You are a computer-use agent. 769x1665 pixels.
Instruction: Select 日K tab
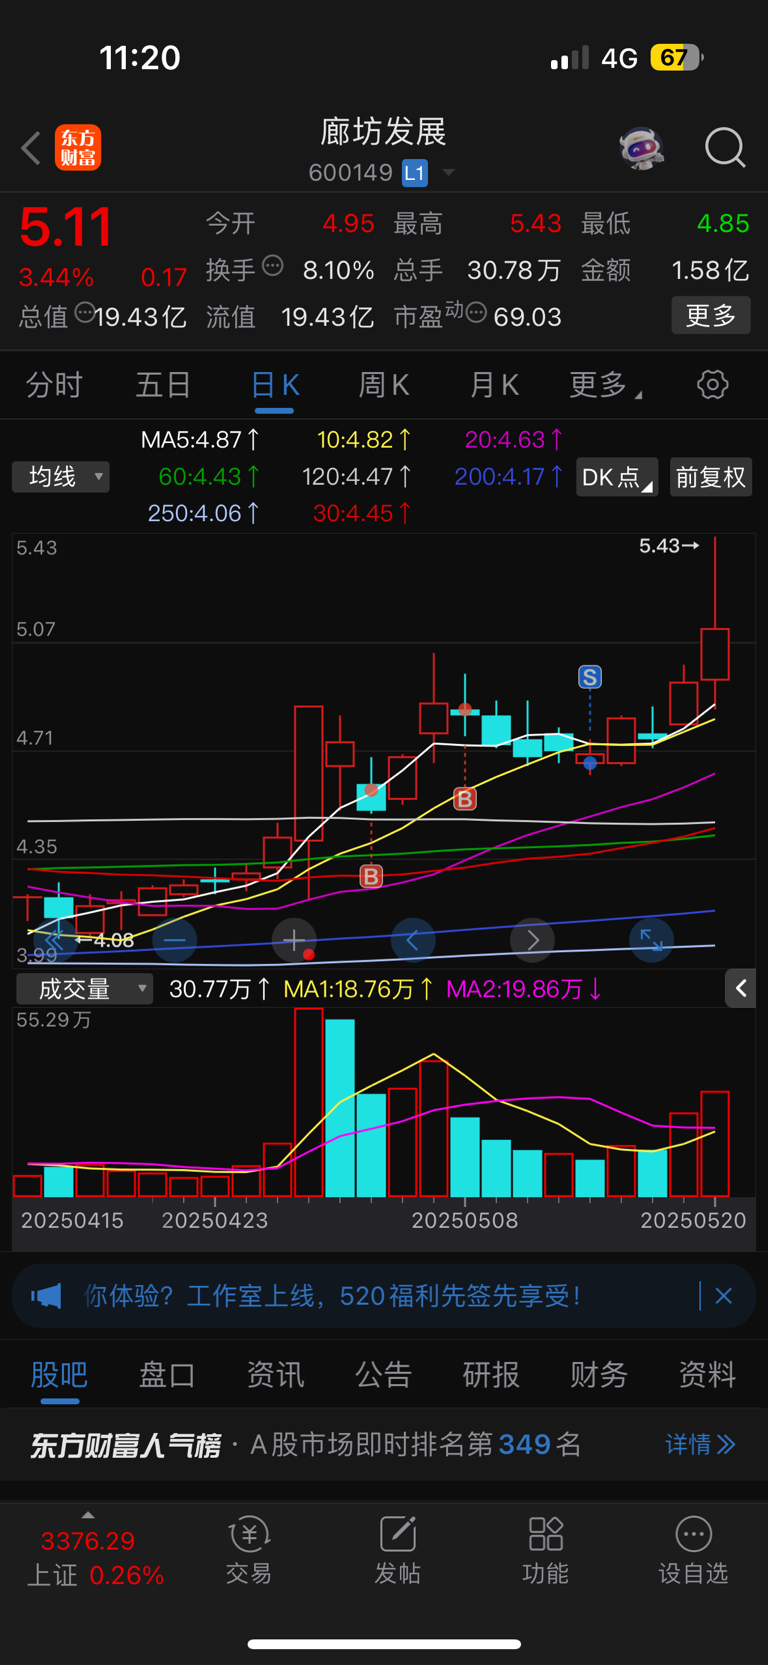click(x=274, y=385)
